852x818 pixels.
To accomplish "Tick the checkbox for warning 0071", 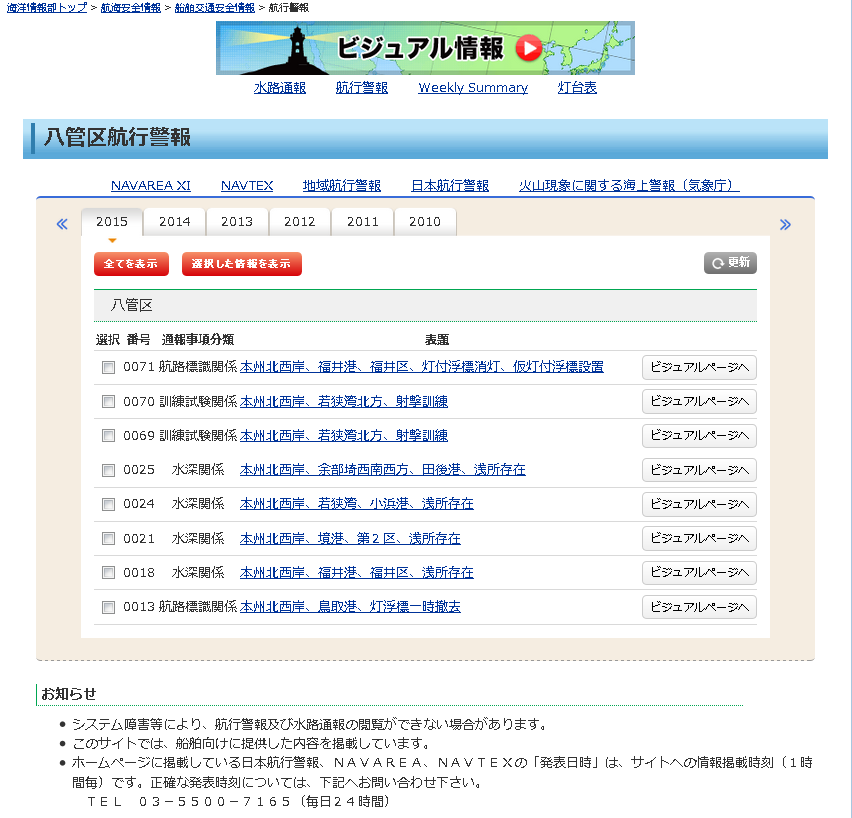I will point(108,367).
